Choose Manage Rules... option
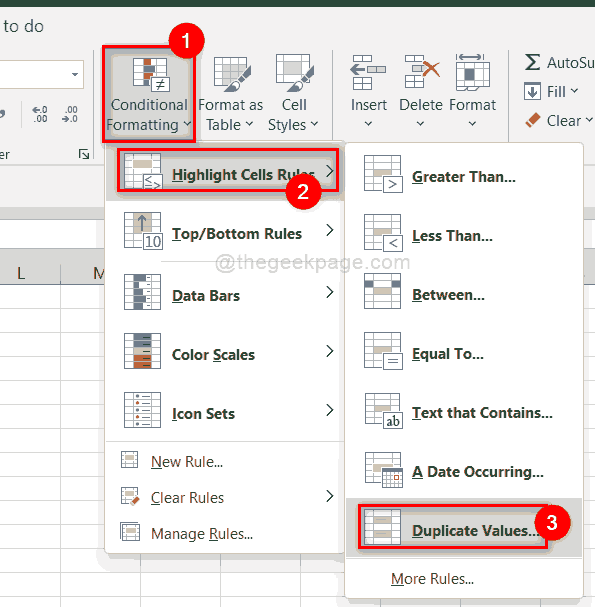 click(x=225, y=533)
